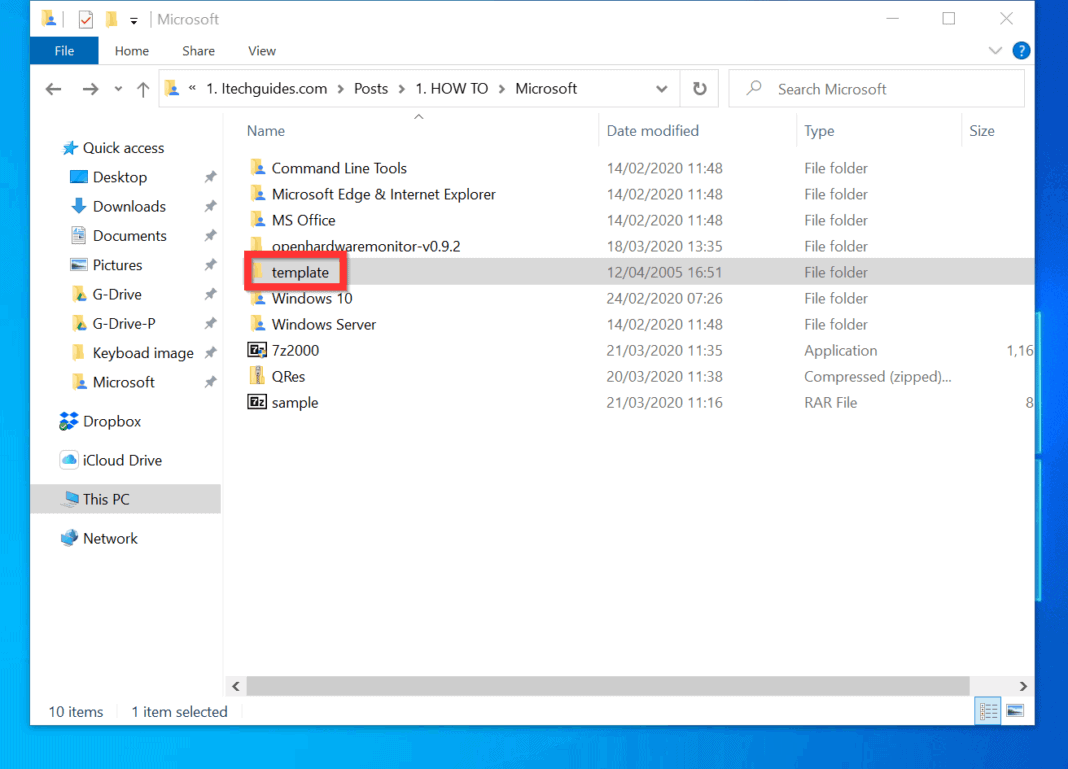Click the Windows Server folder icon
This screenshot has height=769, width=1068.
[257, 324]
